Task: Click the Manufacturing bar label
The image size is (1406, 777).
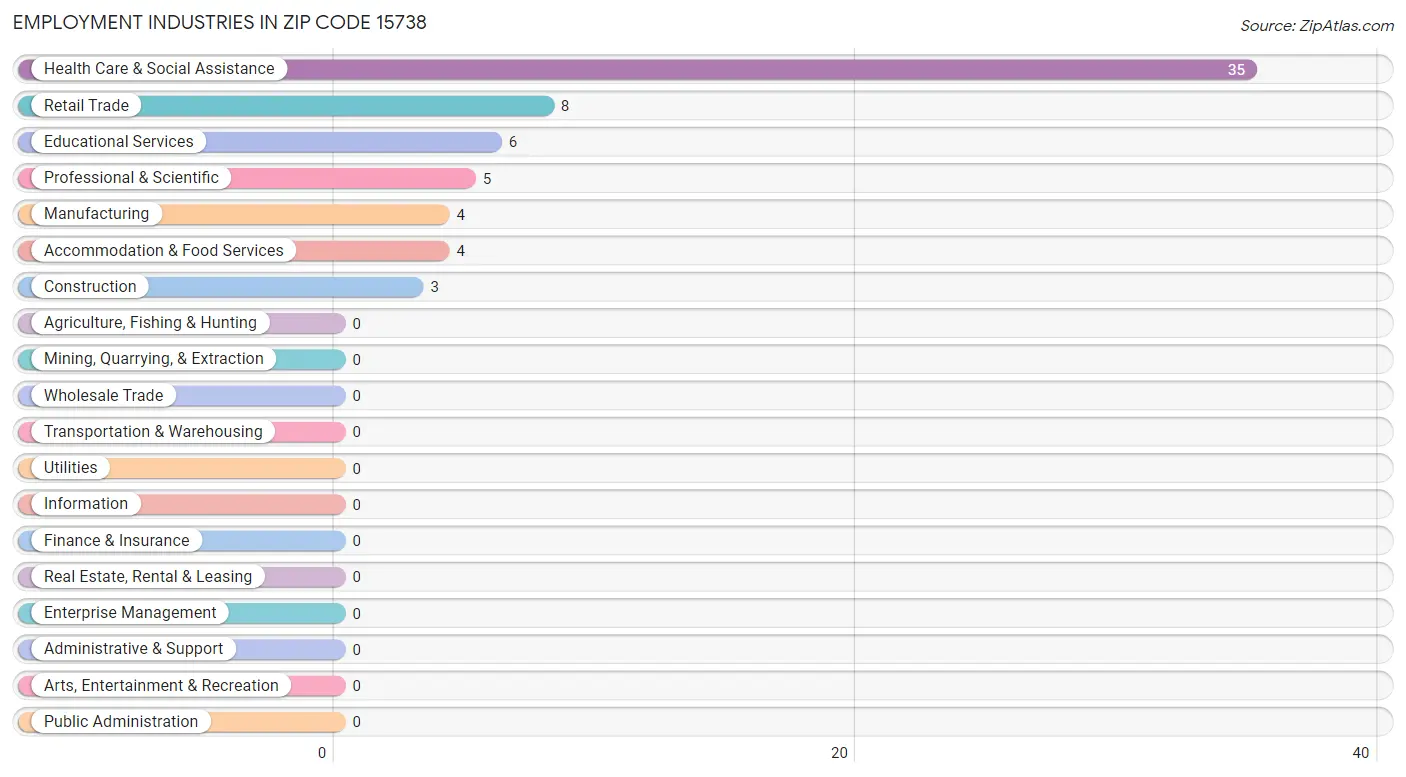Action: coord(96,214)
